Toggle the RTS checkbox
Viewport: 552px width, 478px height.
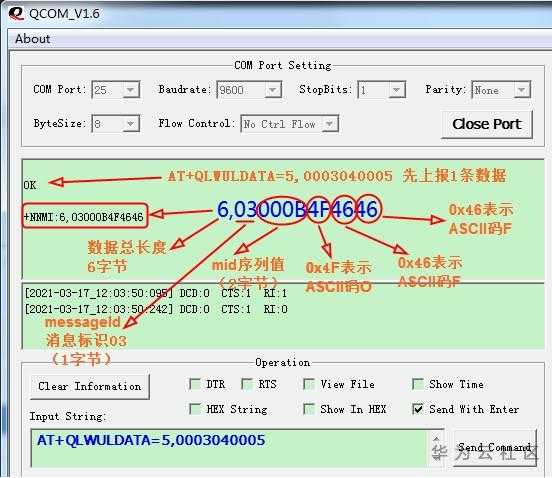[247, 384]
